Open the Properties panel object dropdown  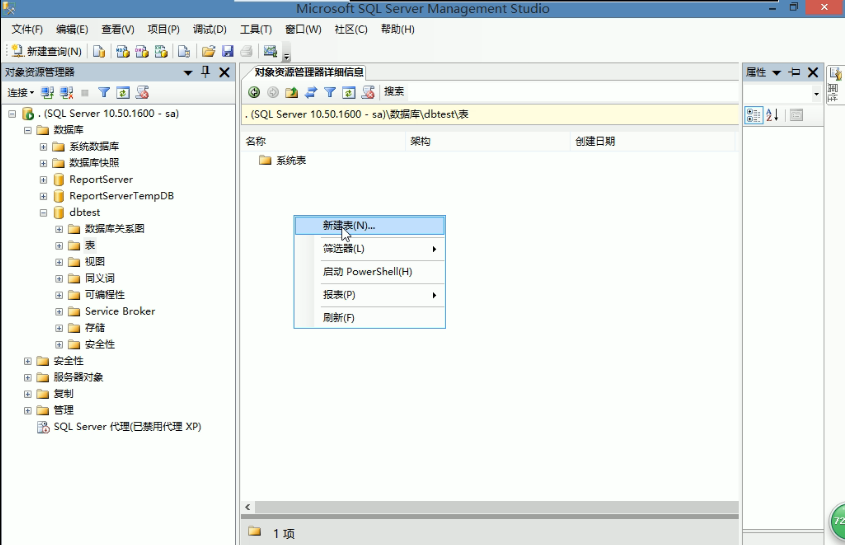[x=816, y=94]
